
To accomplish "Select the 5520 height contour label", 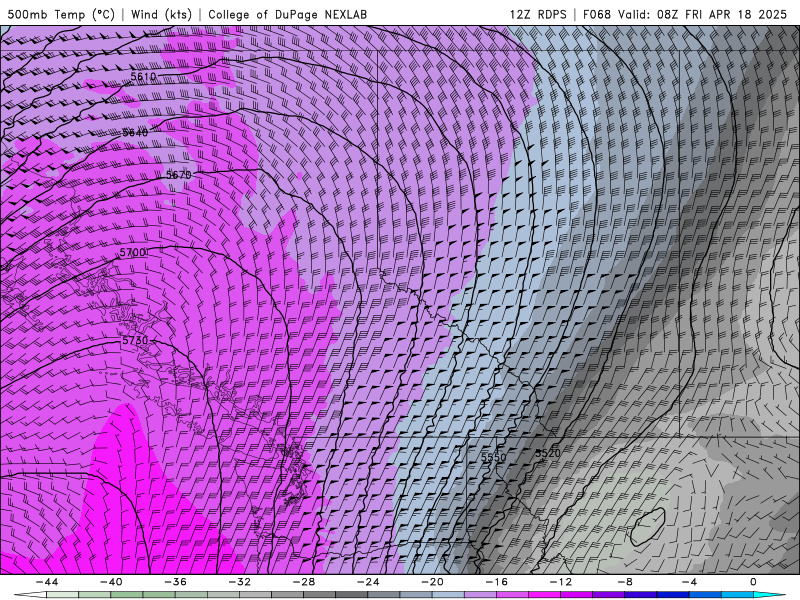I will pos(547,453).
